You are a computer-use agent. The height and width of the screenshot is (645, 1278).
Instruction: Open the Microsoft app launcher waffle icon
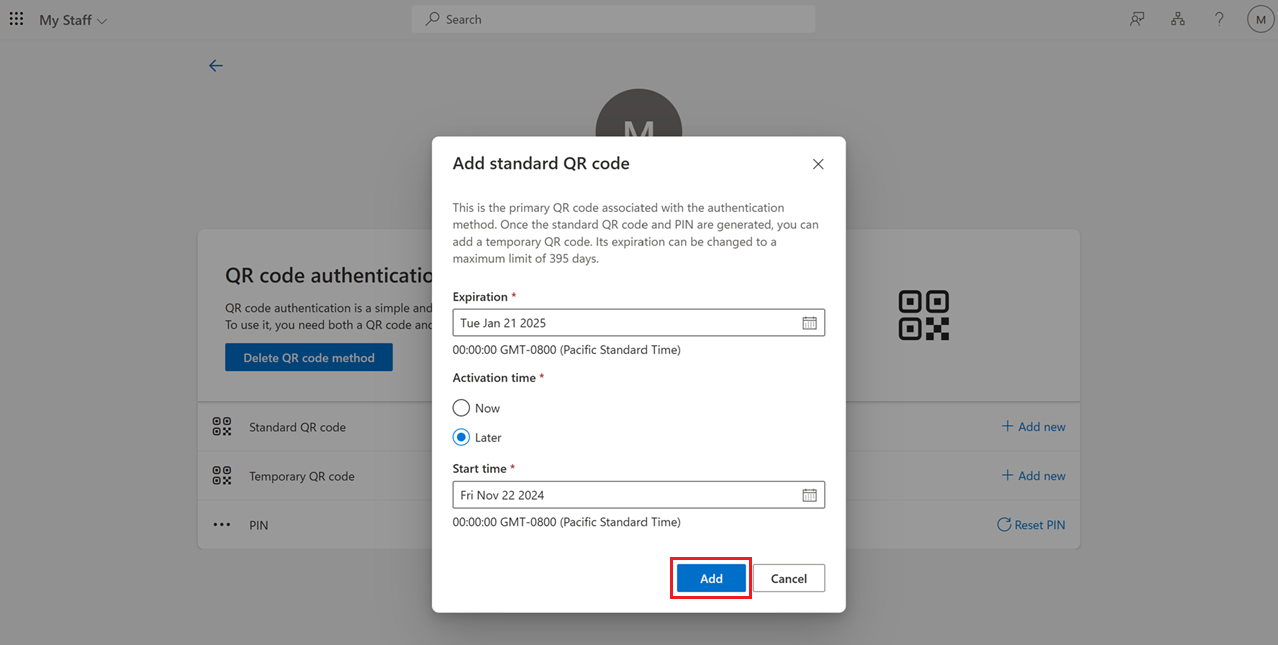[16, 19]
